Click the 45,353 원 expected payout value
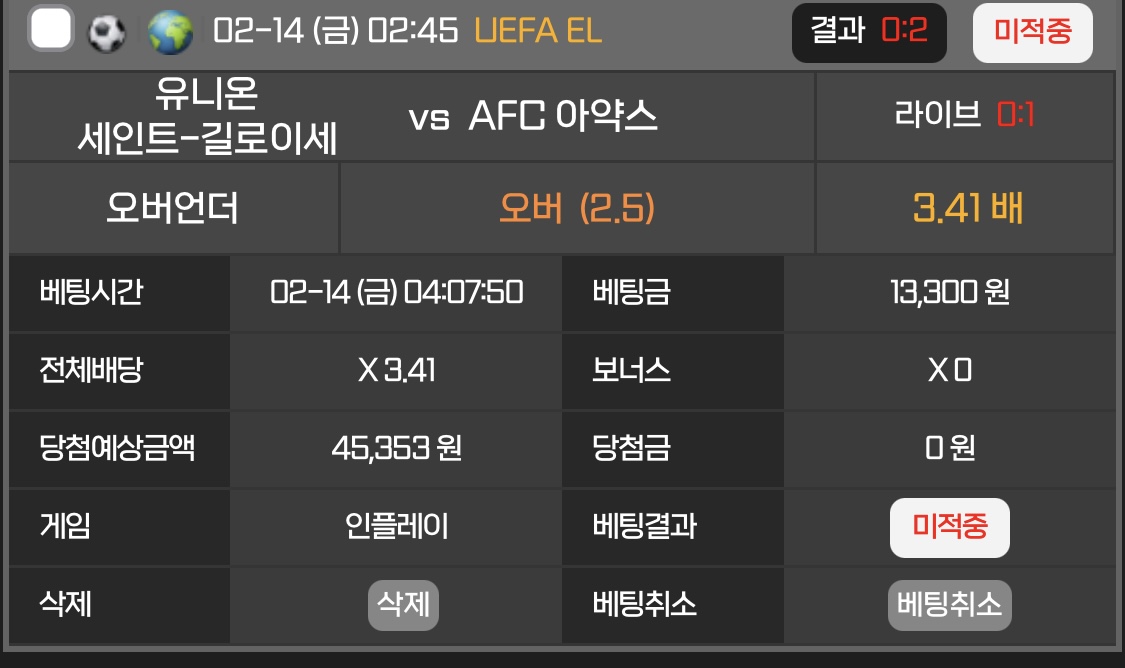The height and width of the screenshot is (668, 1125). tap(396, 447)
